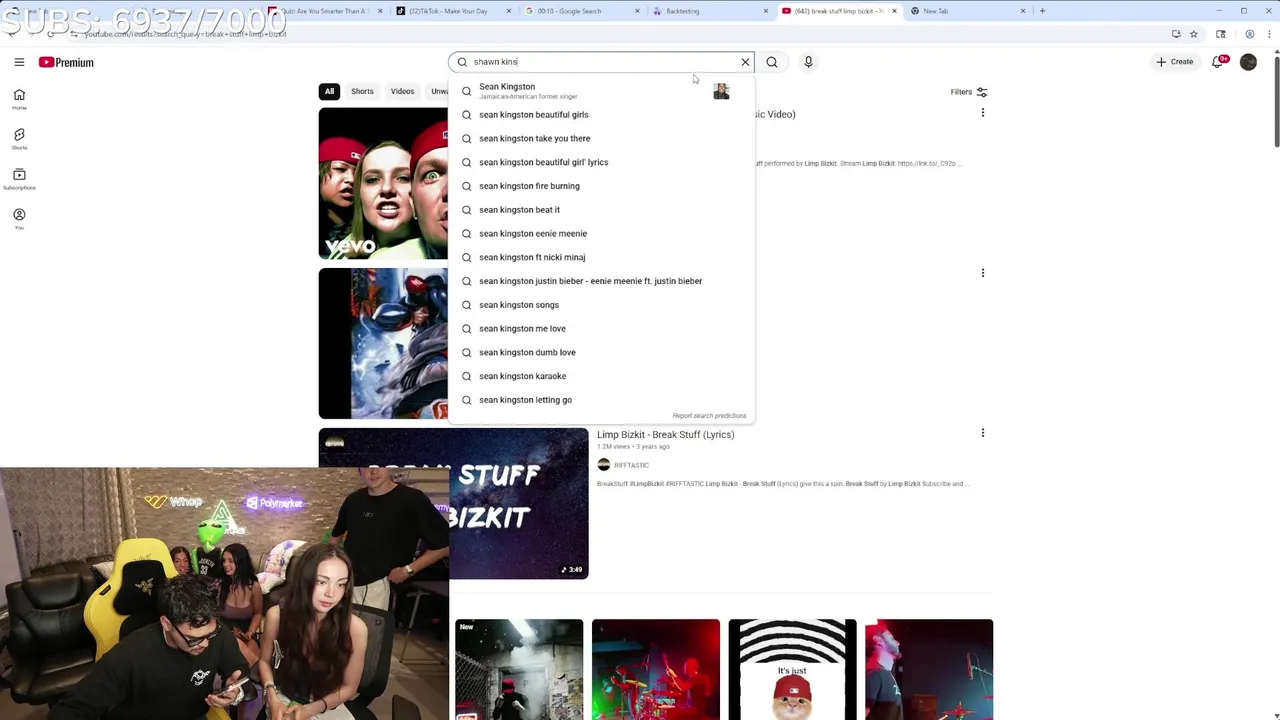Choose 'sean kingston eenie meenie' suggestion
The width and height of the screenshot is (1280, 720).
click(601, 233)
